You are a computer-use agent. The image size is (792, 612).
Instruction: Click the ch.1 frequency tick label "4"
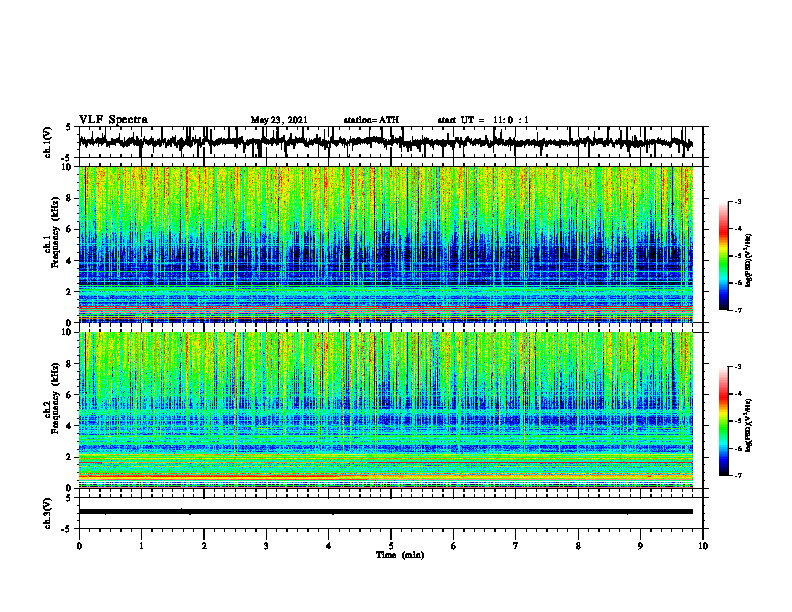click(70, 261)
